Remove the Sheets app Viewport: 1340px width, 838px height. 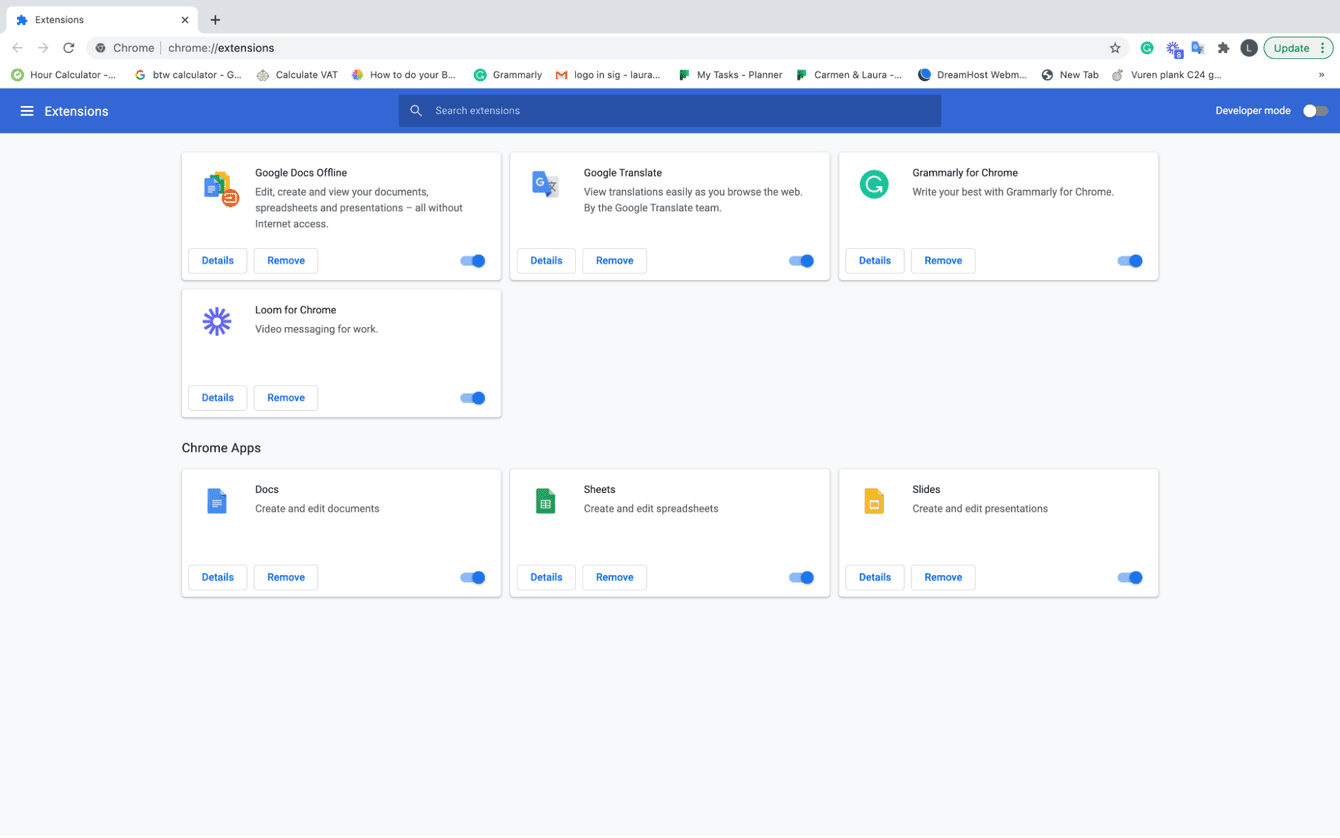tap(615, 578)
